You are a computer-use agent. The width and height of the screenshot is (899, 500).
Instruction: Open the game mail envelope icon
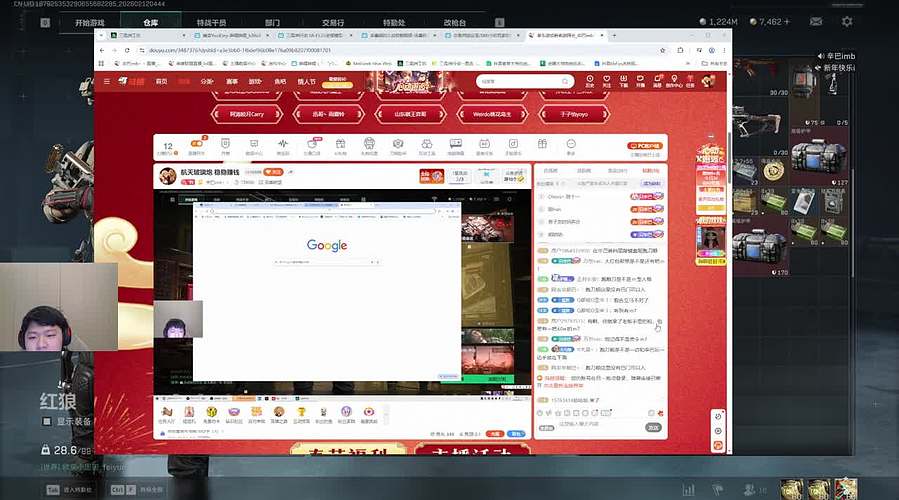(x=816, y=21)
